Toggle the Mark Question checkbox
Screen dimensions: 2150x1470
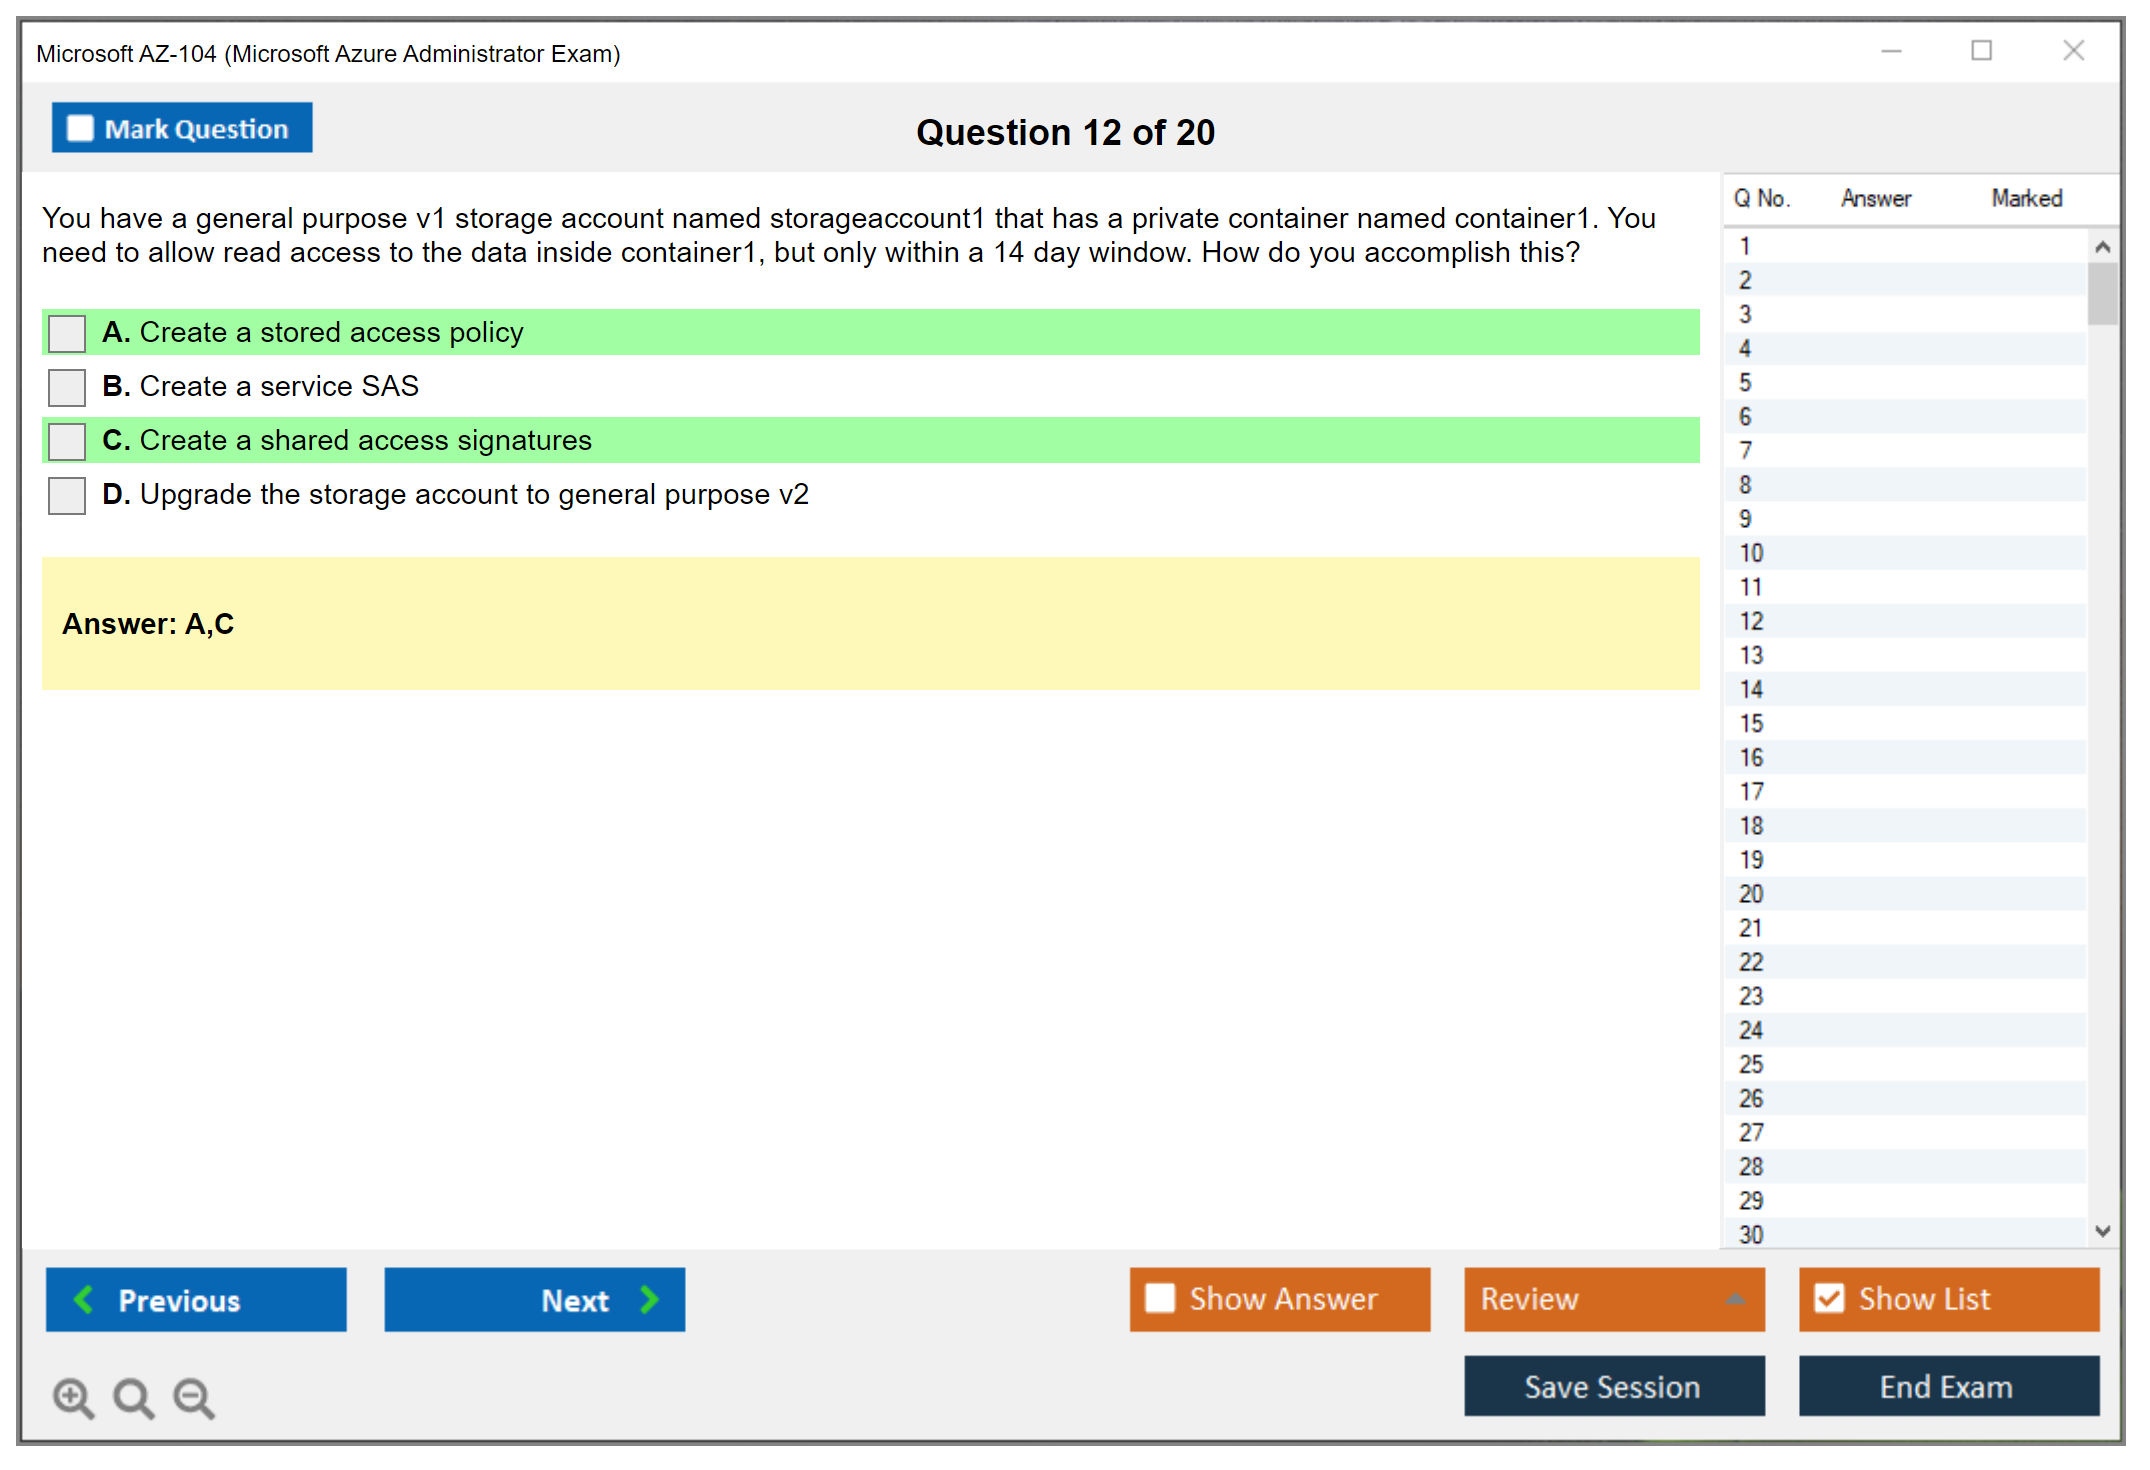(x=81, y=129)
